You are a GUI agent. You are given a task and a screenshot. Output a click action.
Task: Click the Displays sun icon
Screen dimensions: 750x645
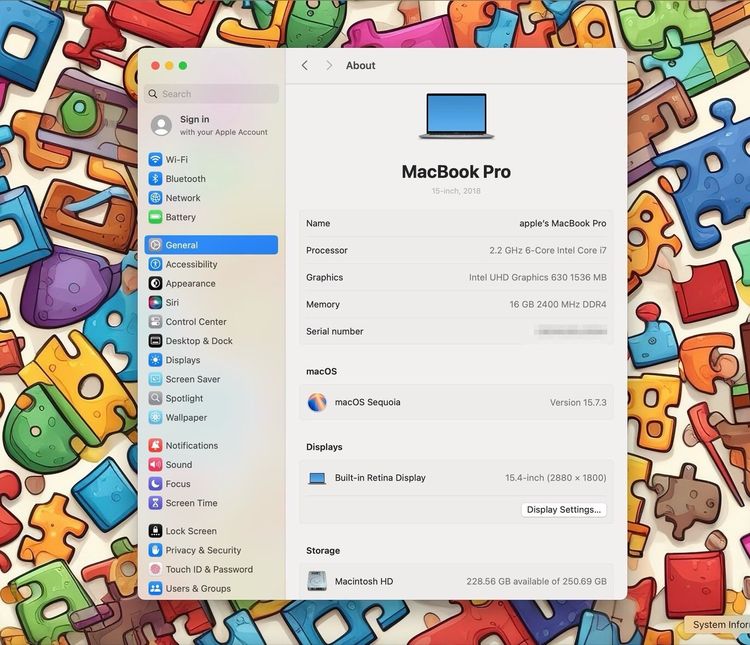tap(155, 360)
